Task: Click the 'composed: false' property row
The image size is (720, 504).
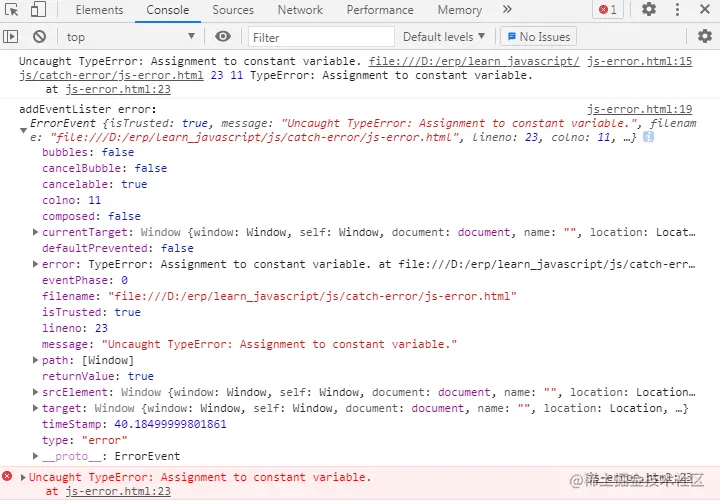Action: 91,216
